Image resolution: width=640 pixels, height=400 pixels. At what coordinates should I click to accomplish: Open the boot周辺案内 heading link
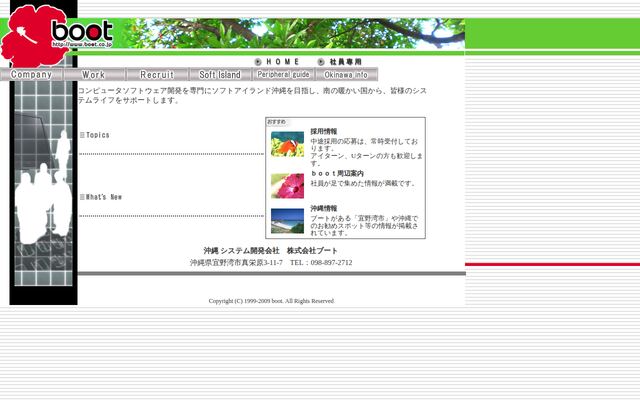(337, 173)
